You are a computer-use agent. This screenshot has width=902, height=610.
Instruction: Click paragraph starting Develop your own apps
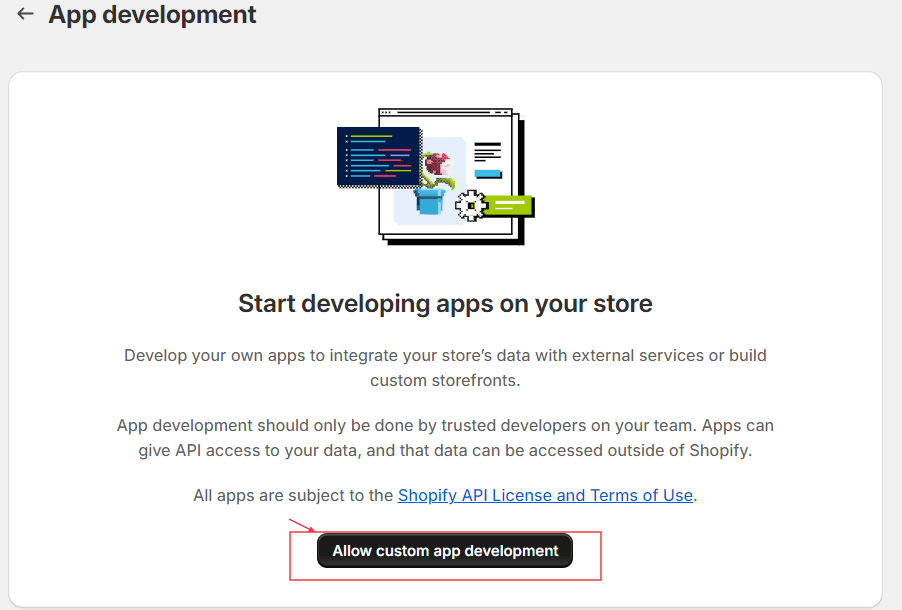tap(445, 368)
